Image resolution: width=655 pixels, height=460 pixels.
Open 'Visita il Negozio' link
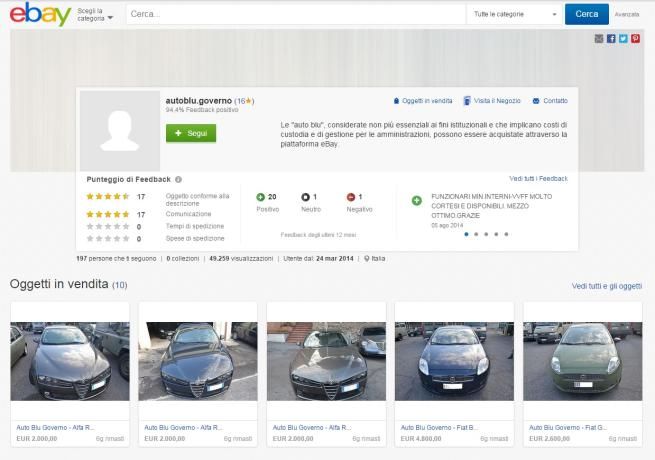(497, 101)
